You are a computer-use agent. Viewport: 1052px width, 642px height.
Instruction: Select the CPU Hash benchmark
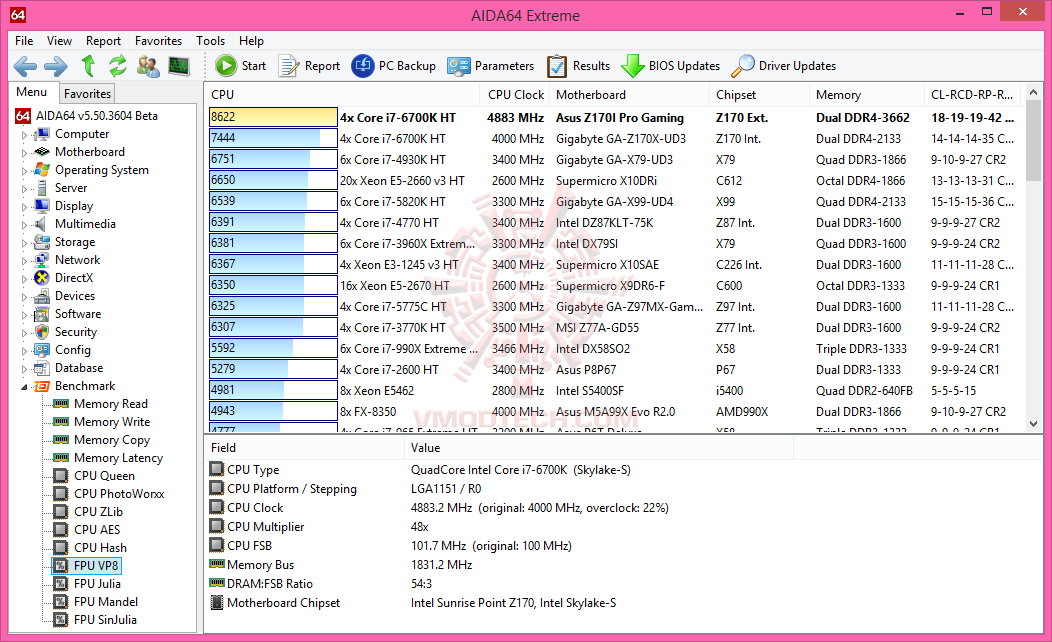pos(100,548)
